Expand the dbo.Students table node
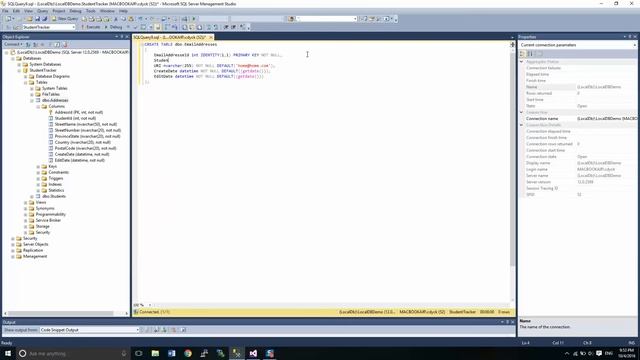 click(x=32, y=196)
